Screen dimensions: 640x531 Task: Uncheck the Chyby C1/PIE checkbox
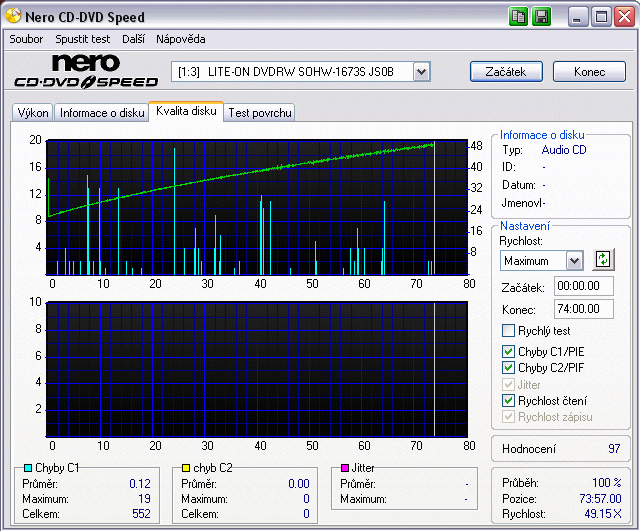(508, 352)
